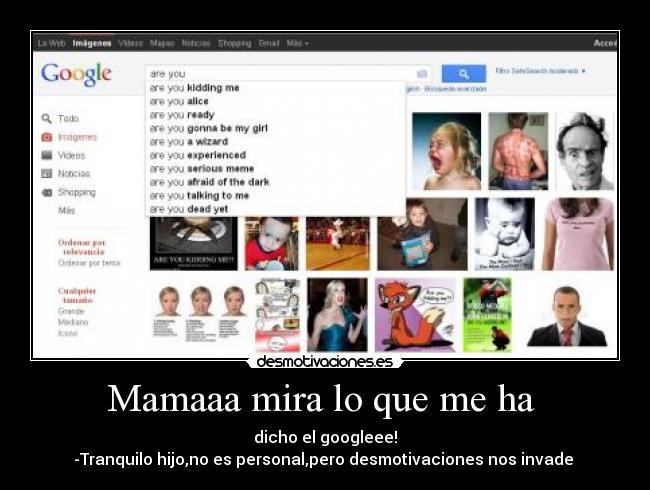Click the Búsqueda avanzada link
Image resolution: width=650 pixels, height=490 pixels.
[455, 89]
